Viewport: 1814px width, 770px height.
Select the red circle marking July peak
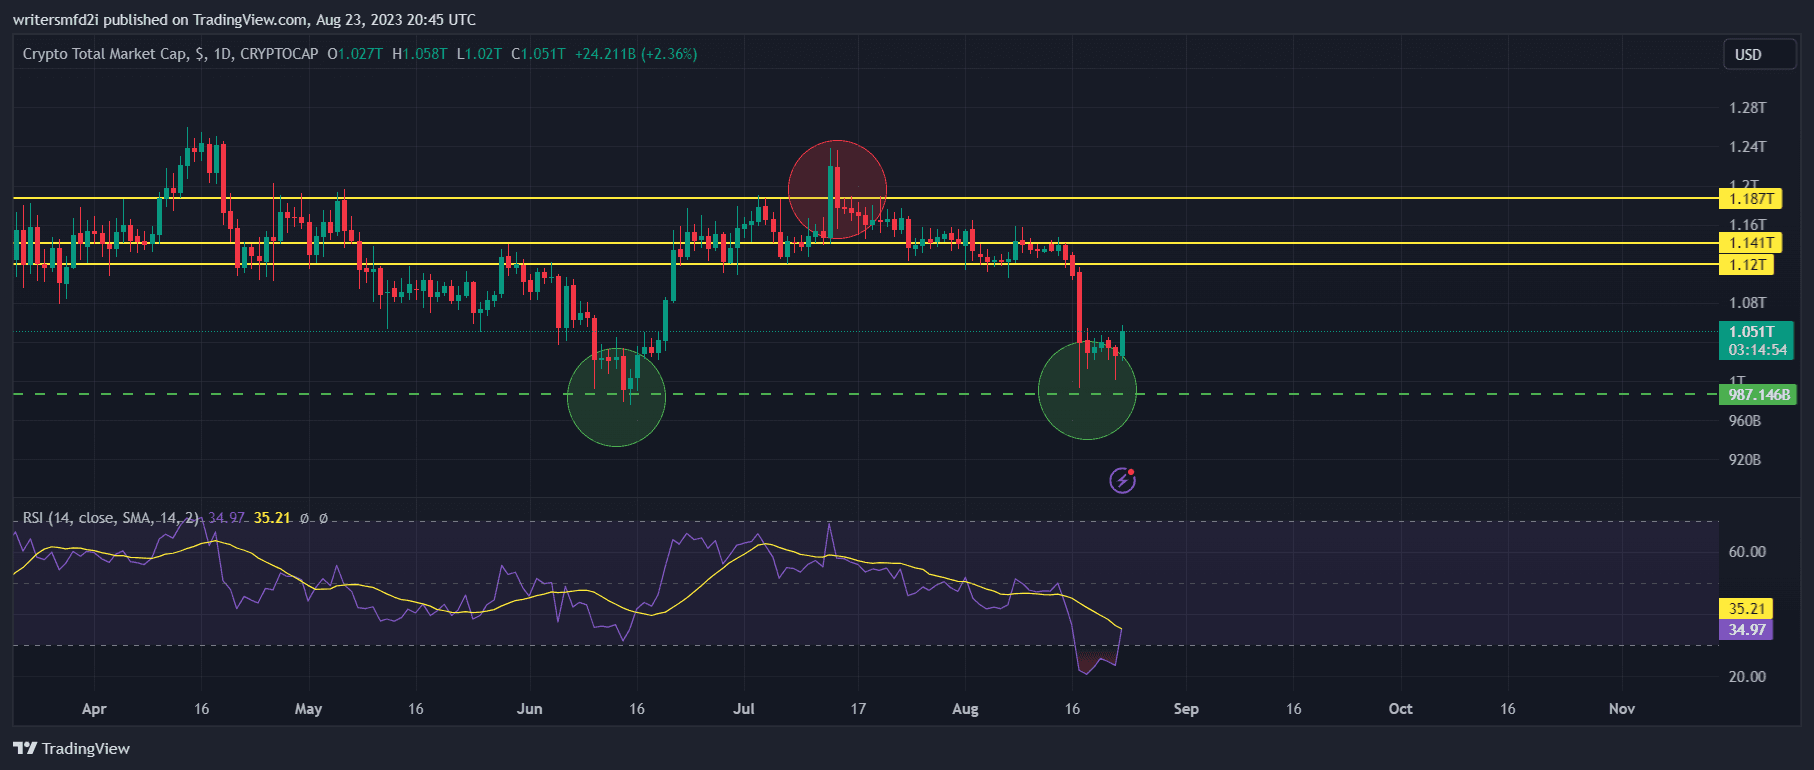(837, 189)
